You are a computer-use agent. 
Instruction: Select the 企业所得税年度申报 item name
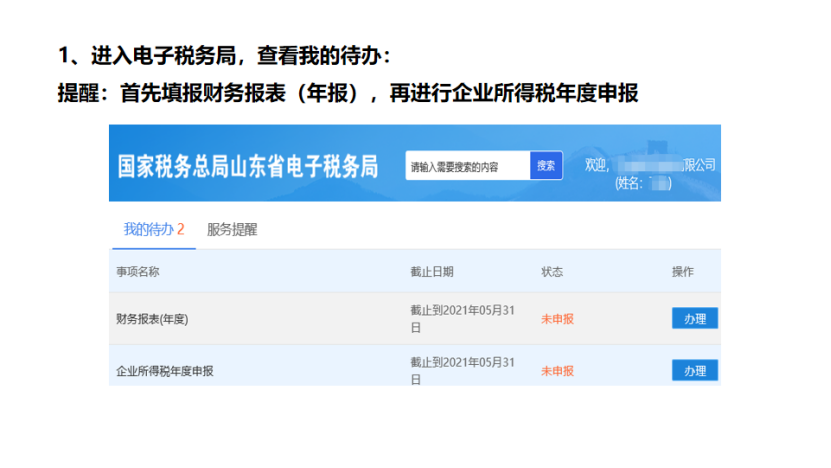tap(165, 371)
